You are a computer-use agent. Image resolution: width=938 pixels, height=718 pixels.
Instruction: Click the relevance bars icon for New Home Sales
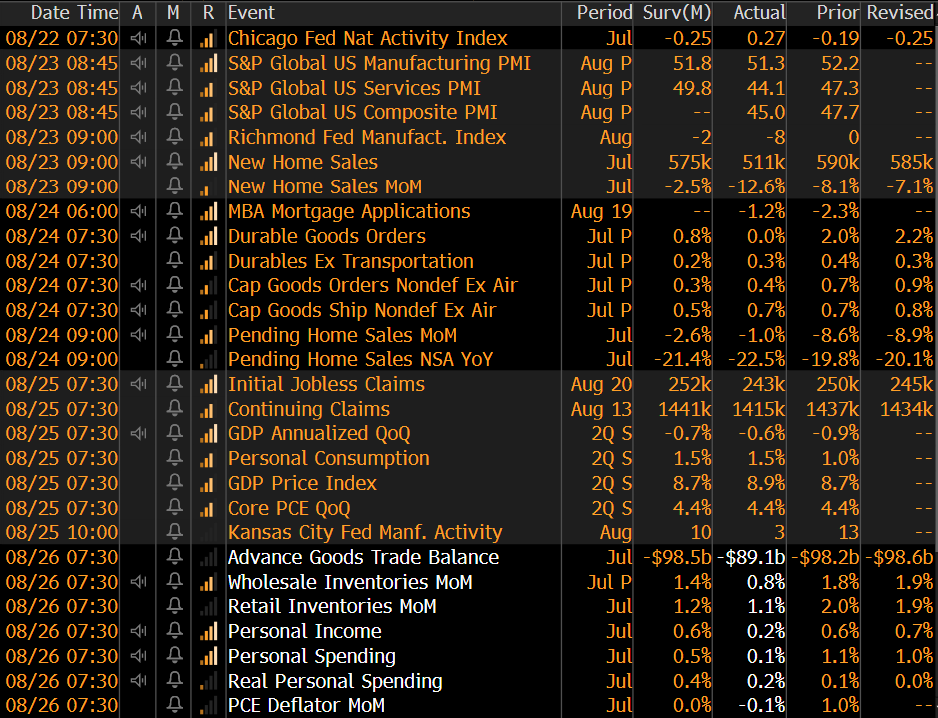[208, 163]
